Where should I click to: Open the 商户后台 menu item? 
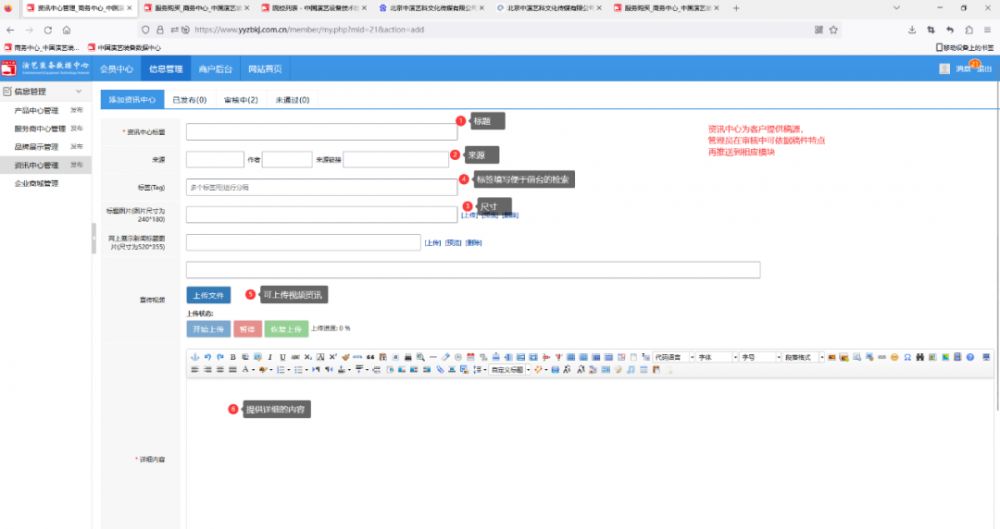click(x=215, y=69)
